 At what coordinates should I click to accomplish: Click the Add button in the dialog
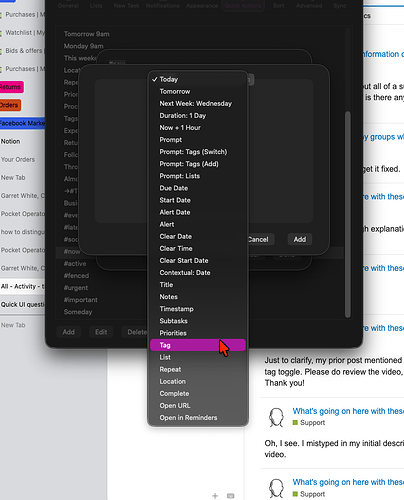click(x=300, y=239)
